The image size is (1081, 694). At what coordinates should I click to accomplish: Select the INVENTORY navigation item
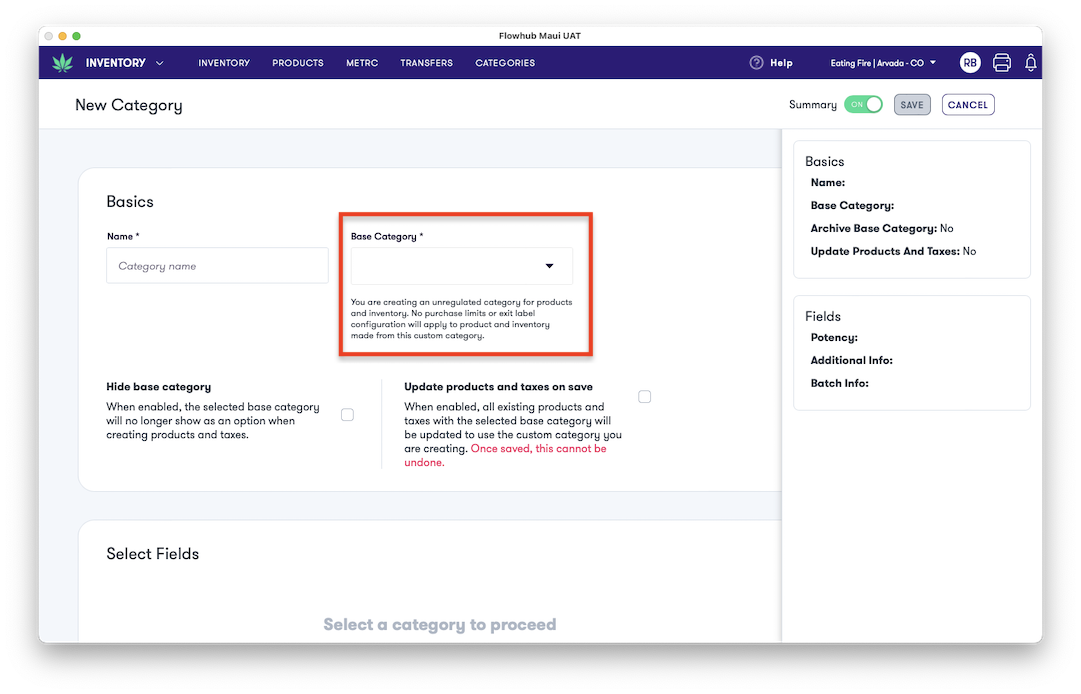pos(224,62)
